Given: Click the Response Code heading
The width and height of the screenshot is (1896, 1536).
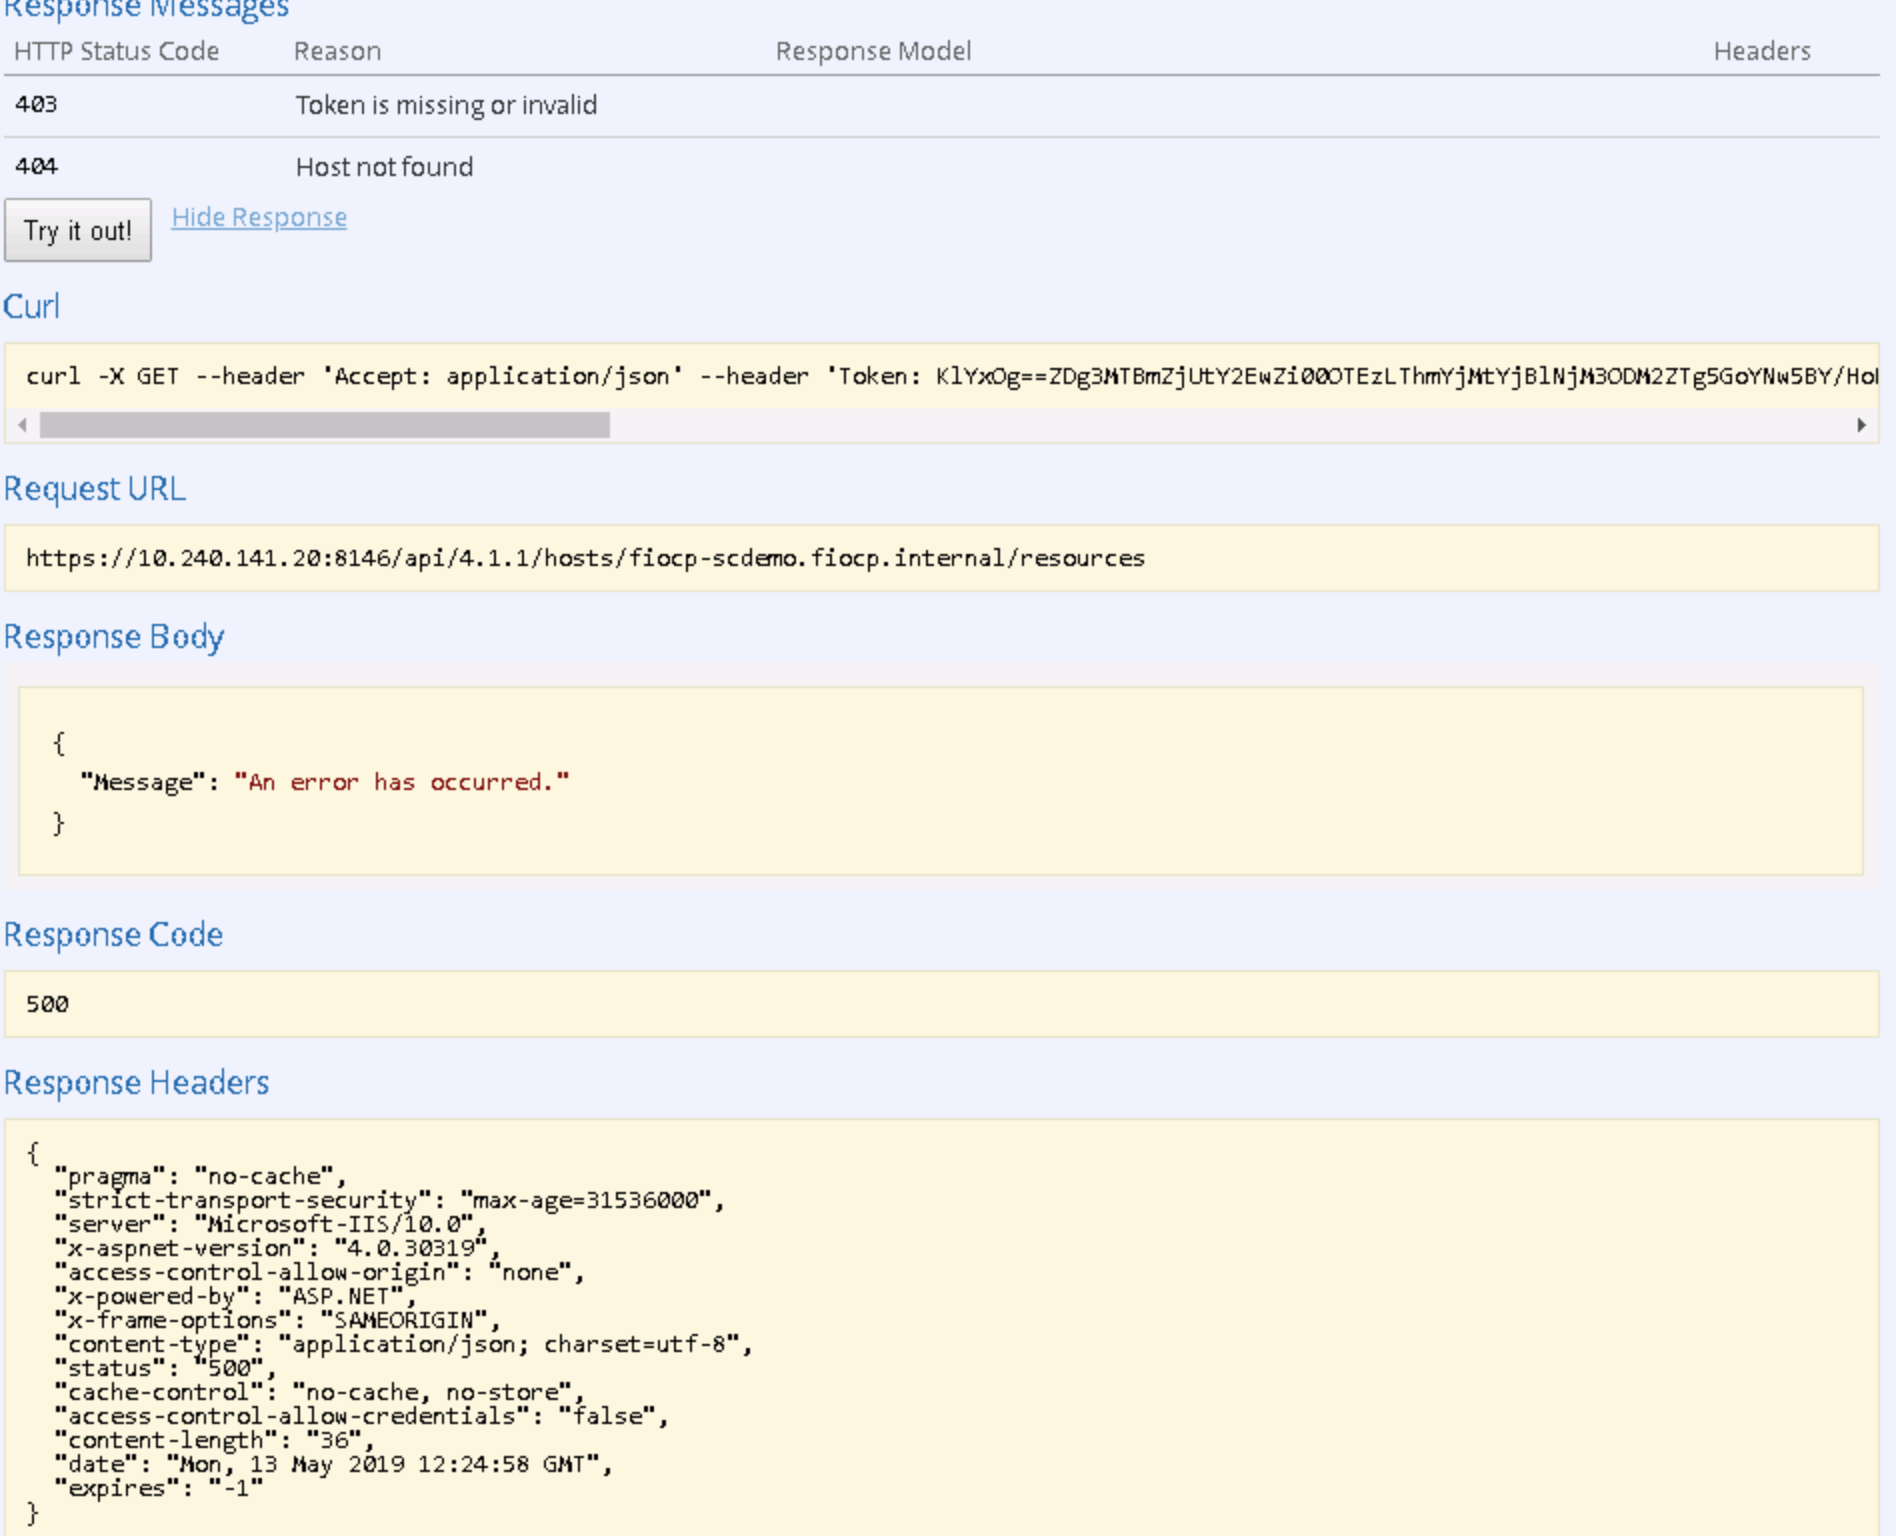Looking at the screenshot, I should pyautogui.click(x=114, y=935).
